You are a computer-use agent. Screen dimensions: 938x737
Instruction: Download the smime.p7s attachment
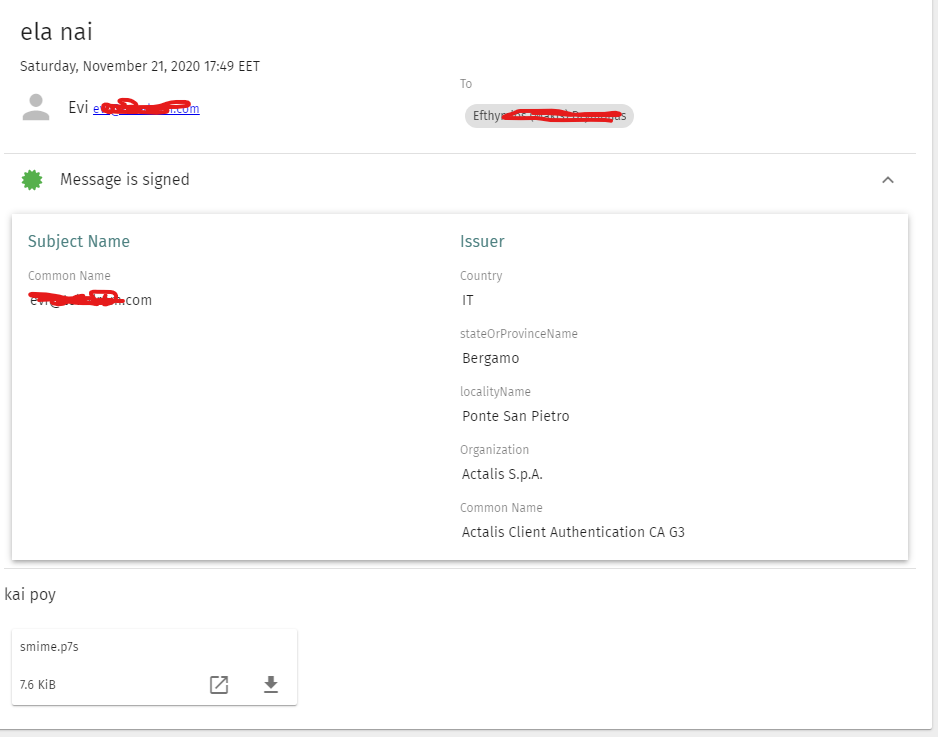(270, 685)
